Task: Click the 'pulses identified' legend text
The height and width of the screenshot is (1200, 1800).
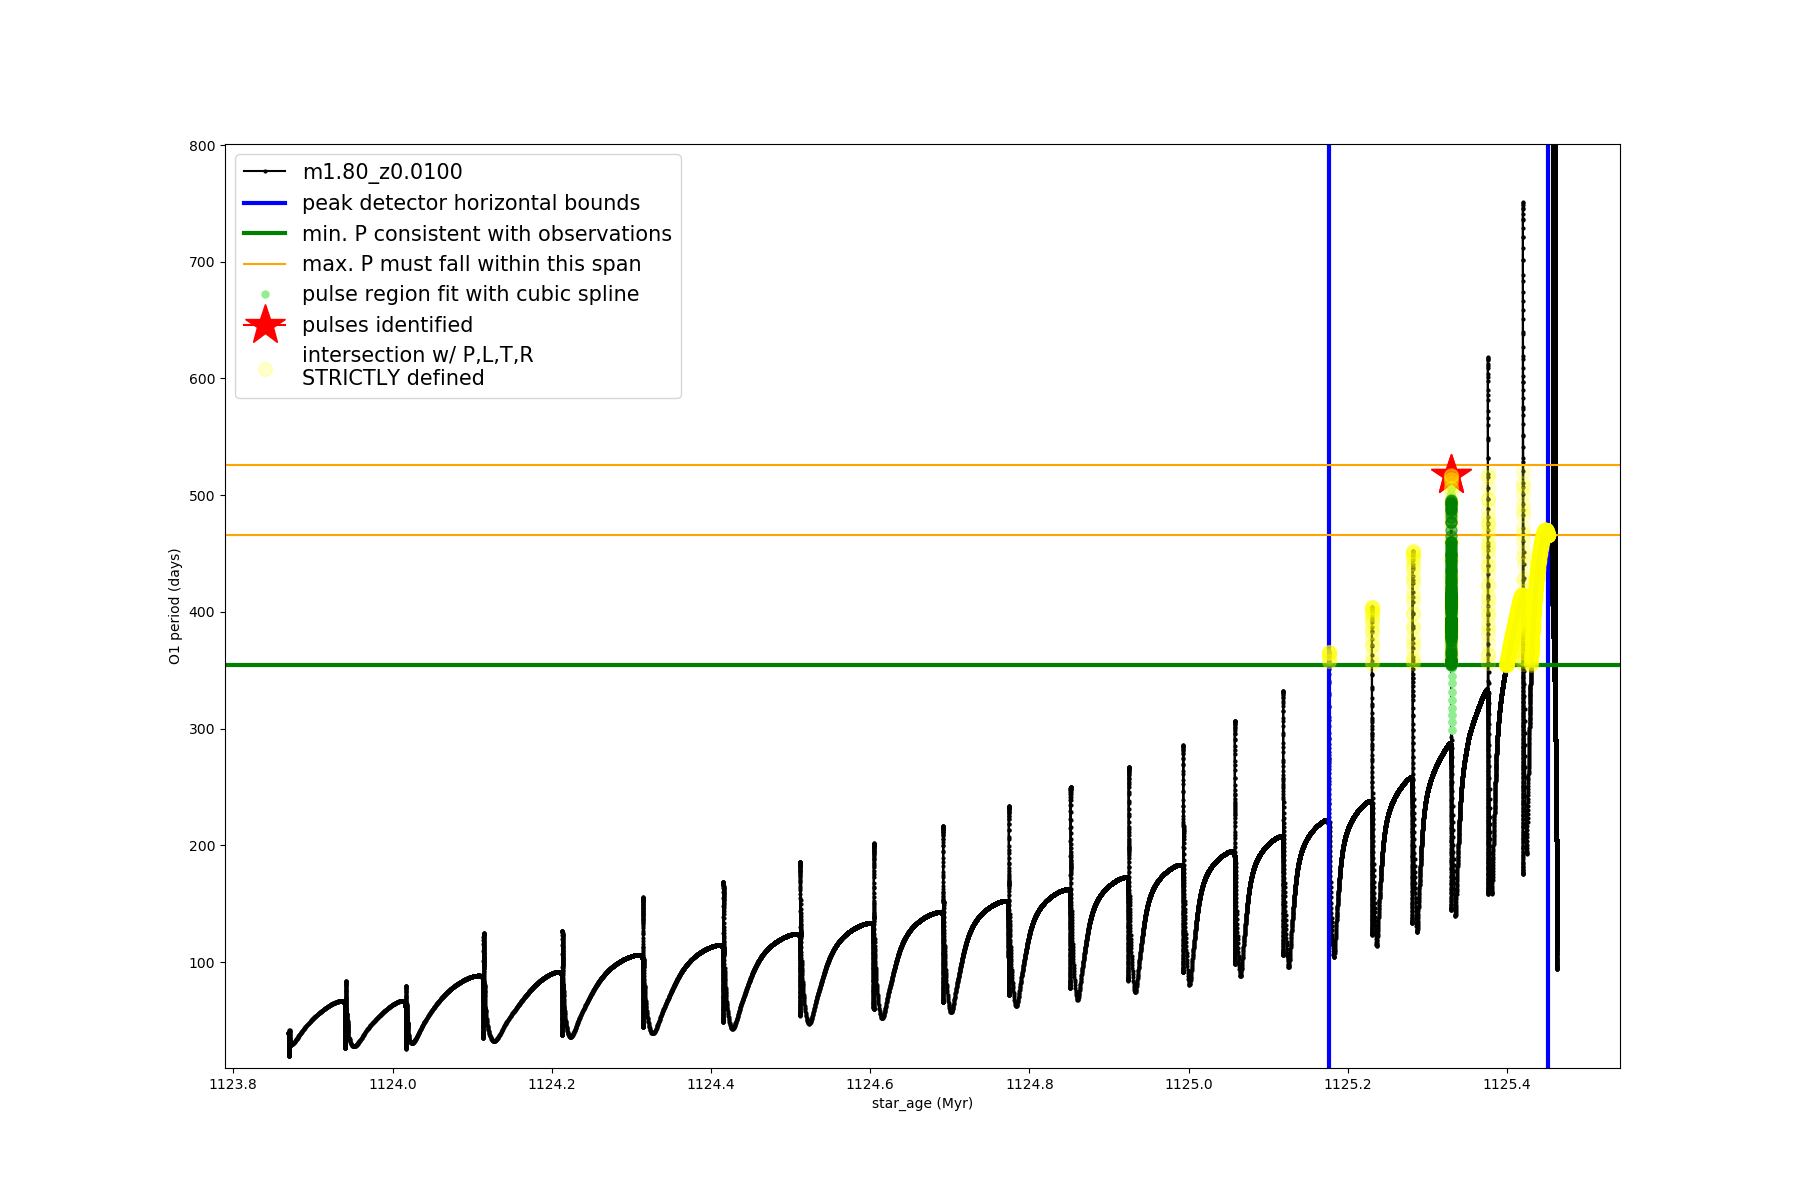Action: [x=387, y=325]
